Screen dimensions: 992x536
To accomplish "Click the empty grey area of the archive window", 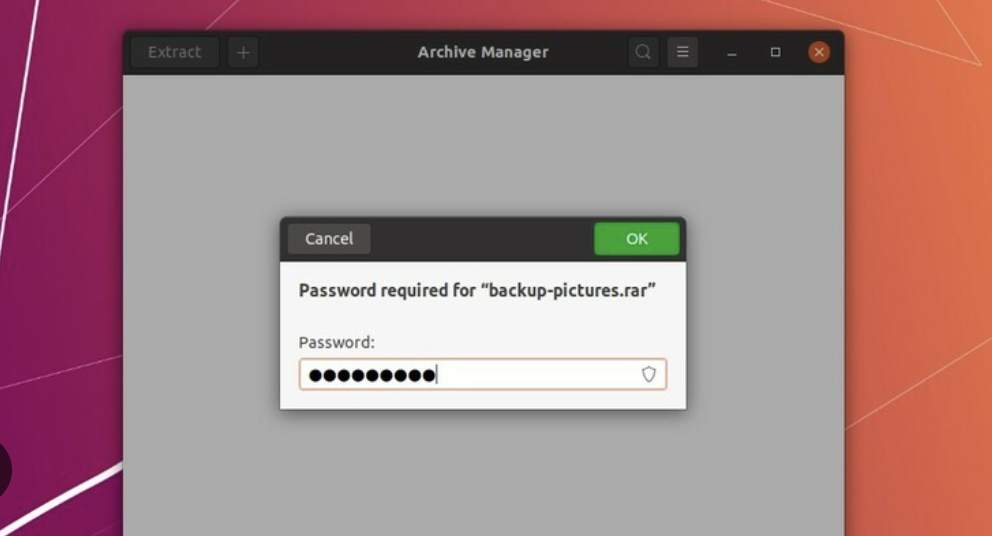I will pos(483,146).
